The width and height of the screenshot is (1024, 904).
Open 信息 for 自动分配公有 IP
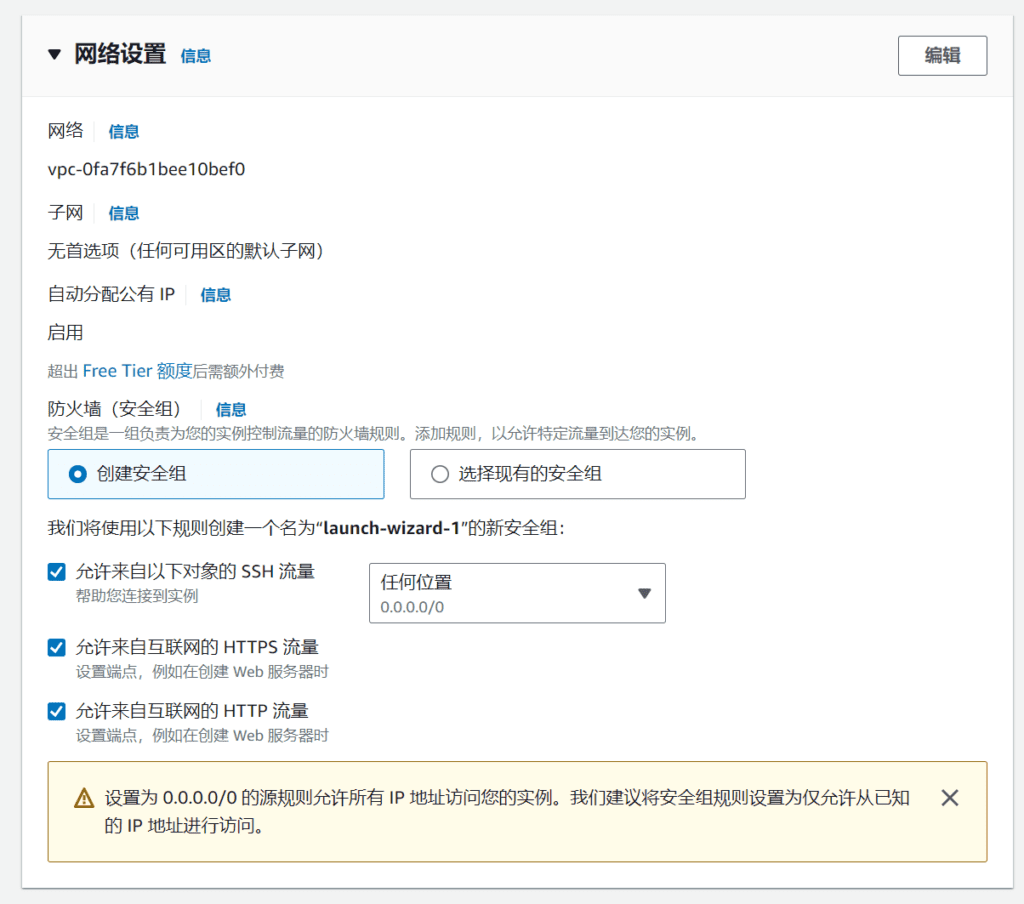pyautogui.click(x=214, y=294)
